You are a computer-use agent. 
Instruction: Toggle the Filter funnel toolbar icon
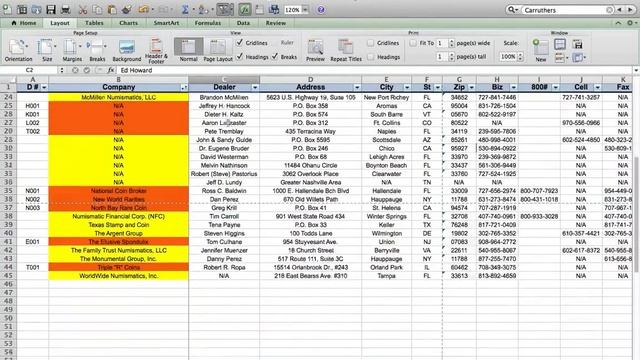225,9
